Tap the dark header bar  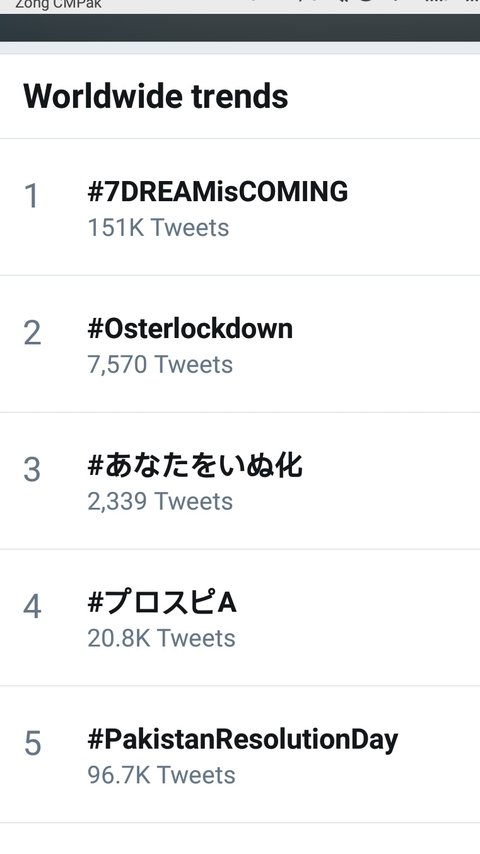(240, 28)
